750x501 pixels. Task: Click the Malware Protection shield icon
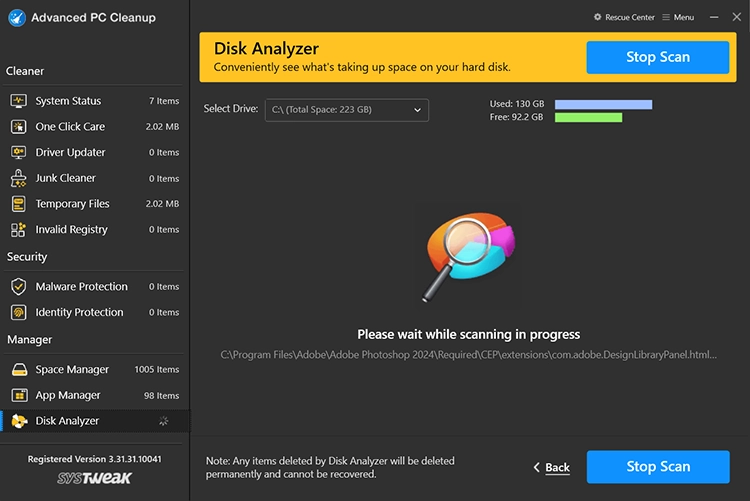coord(18,287)
